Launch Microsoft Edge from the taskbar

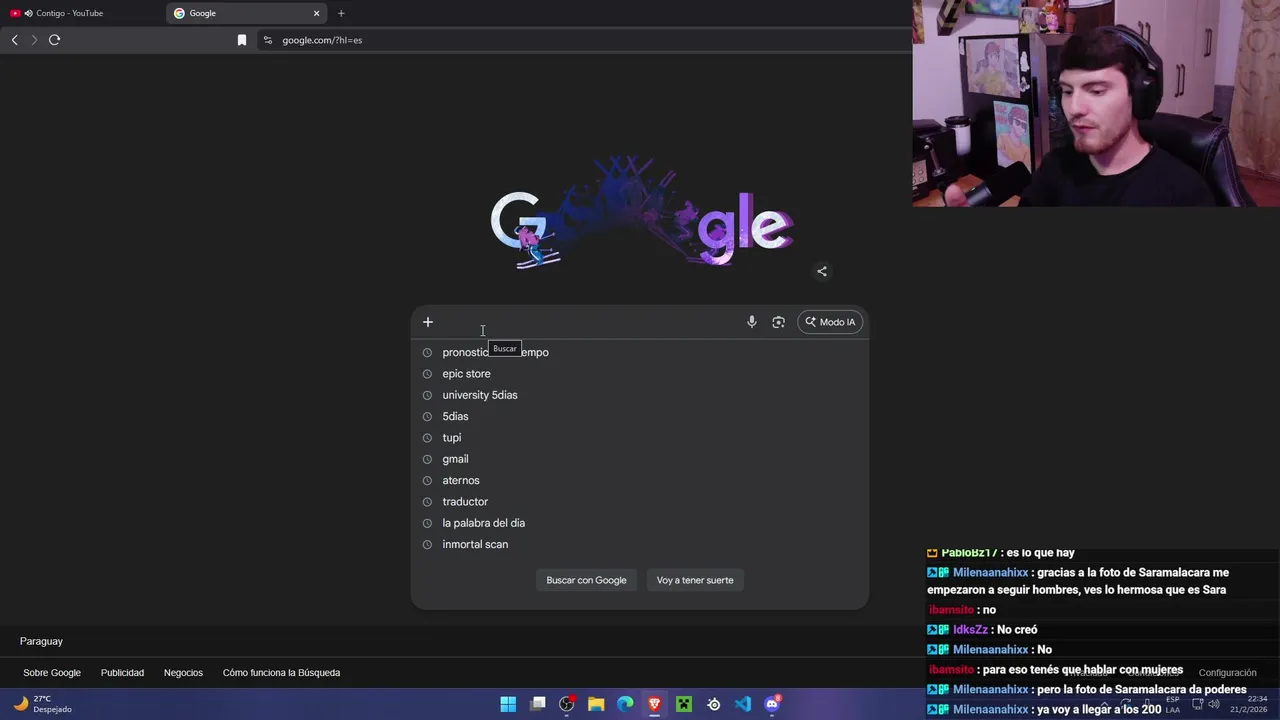click(x=625, y=704)
